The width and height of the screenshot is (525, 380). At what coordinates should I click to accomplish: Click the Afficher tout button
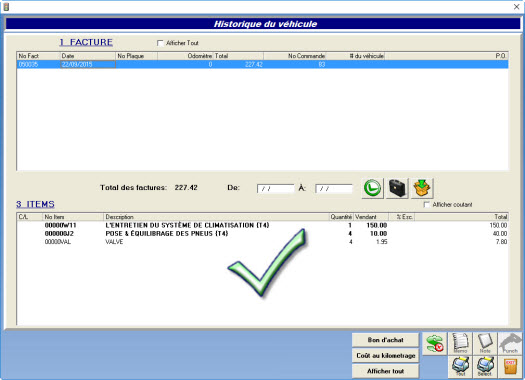(x=385, y=371)
